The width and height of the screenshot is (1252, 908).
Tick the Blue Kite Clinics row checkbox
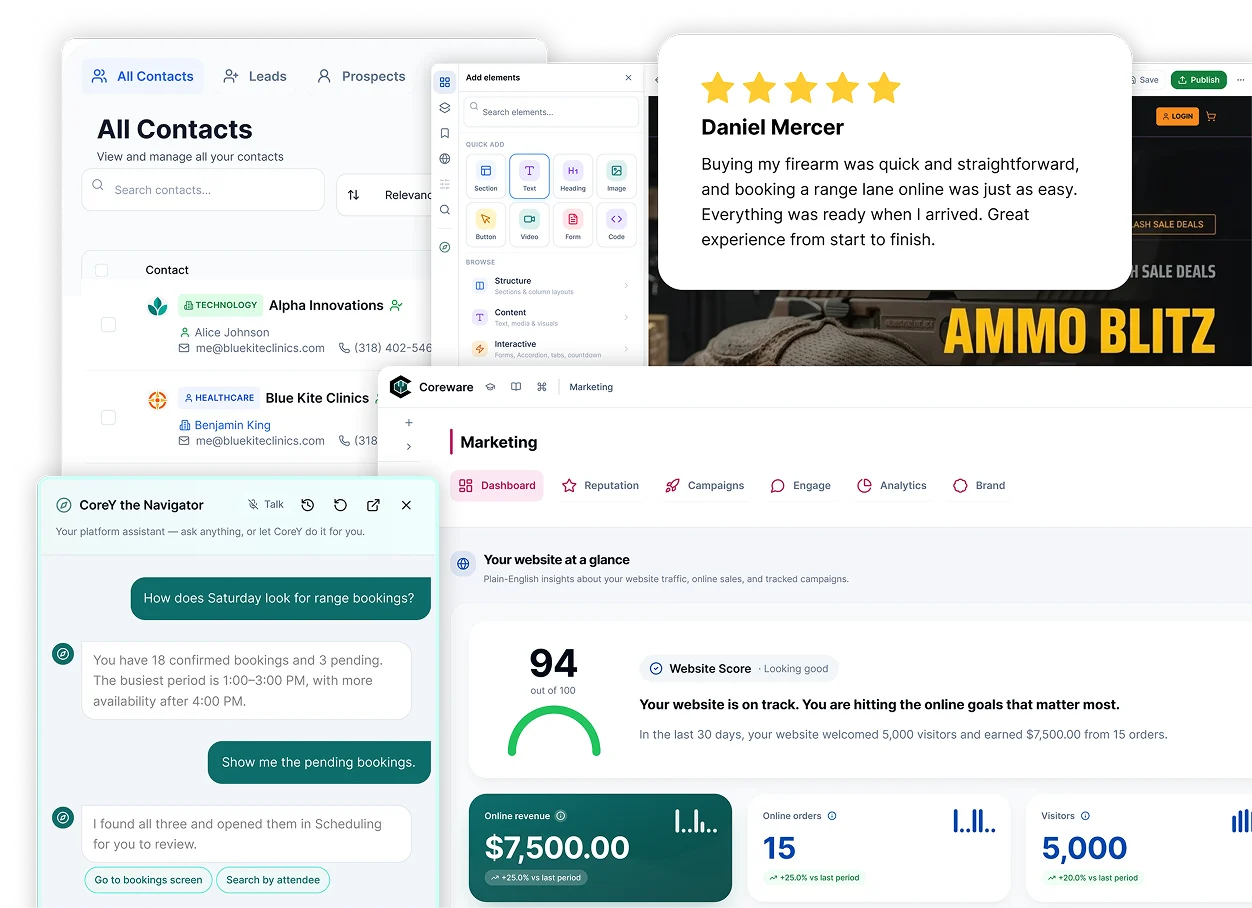coord(108,418)
